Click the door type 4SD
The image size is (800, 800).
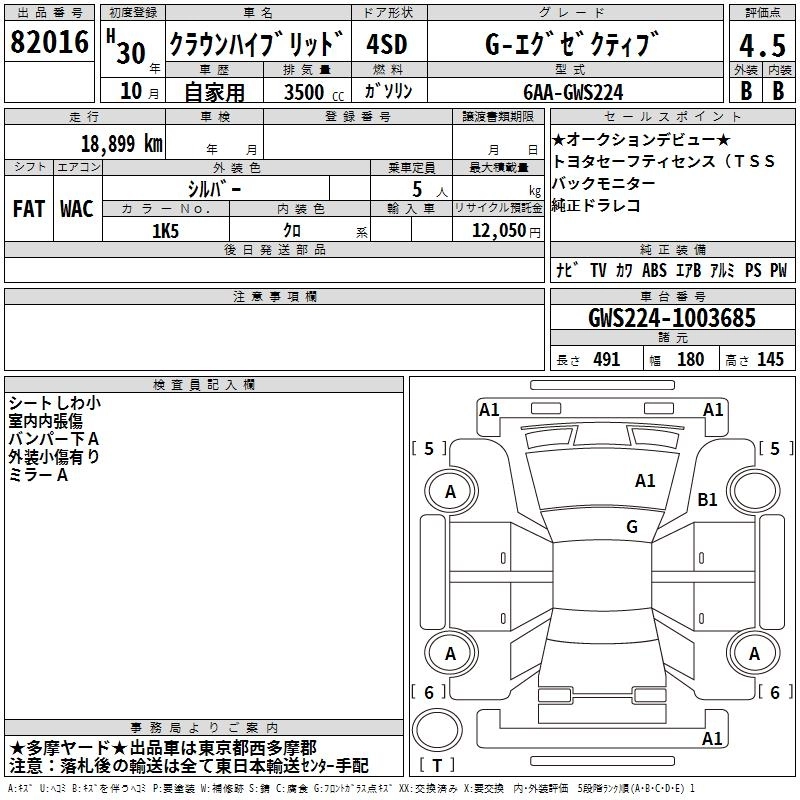(x=387, y=44)
